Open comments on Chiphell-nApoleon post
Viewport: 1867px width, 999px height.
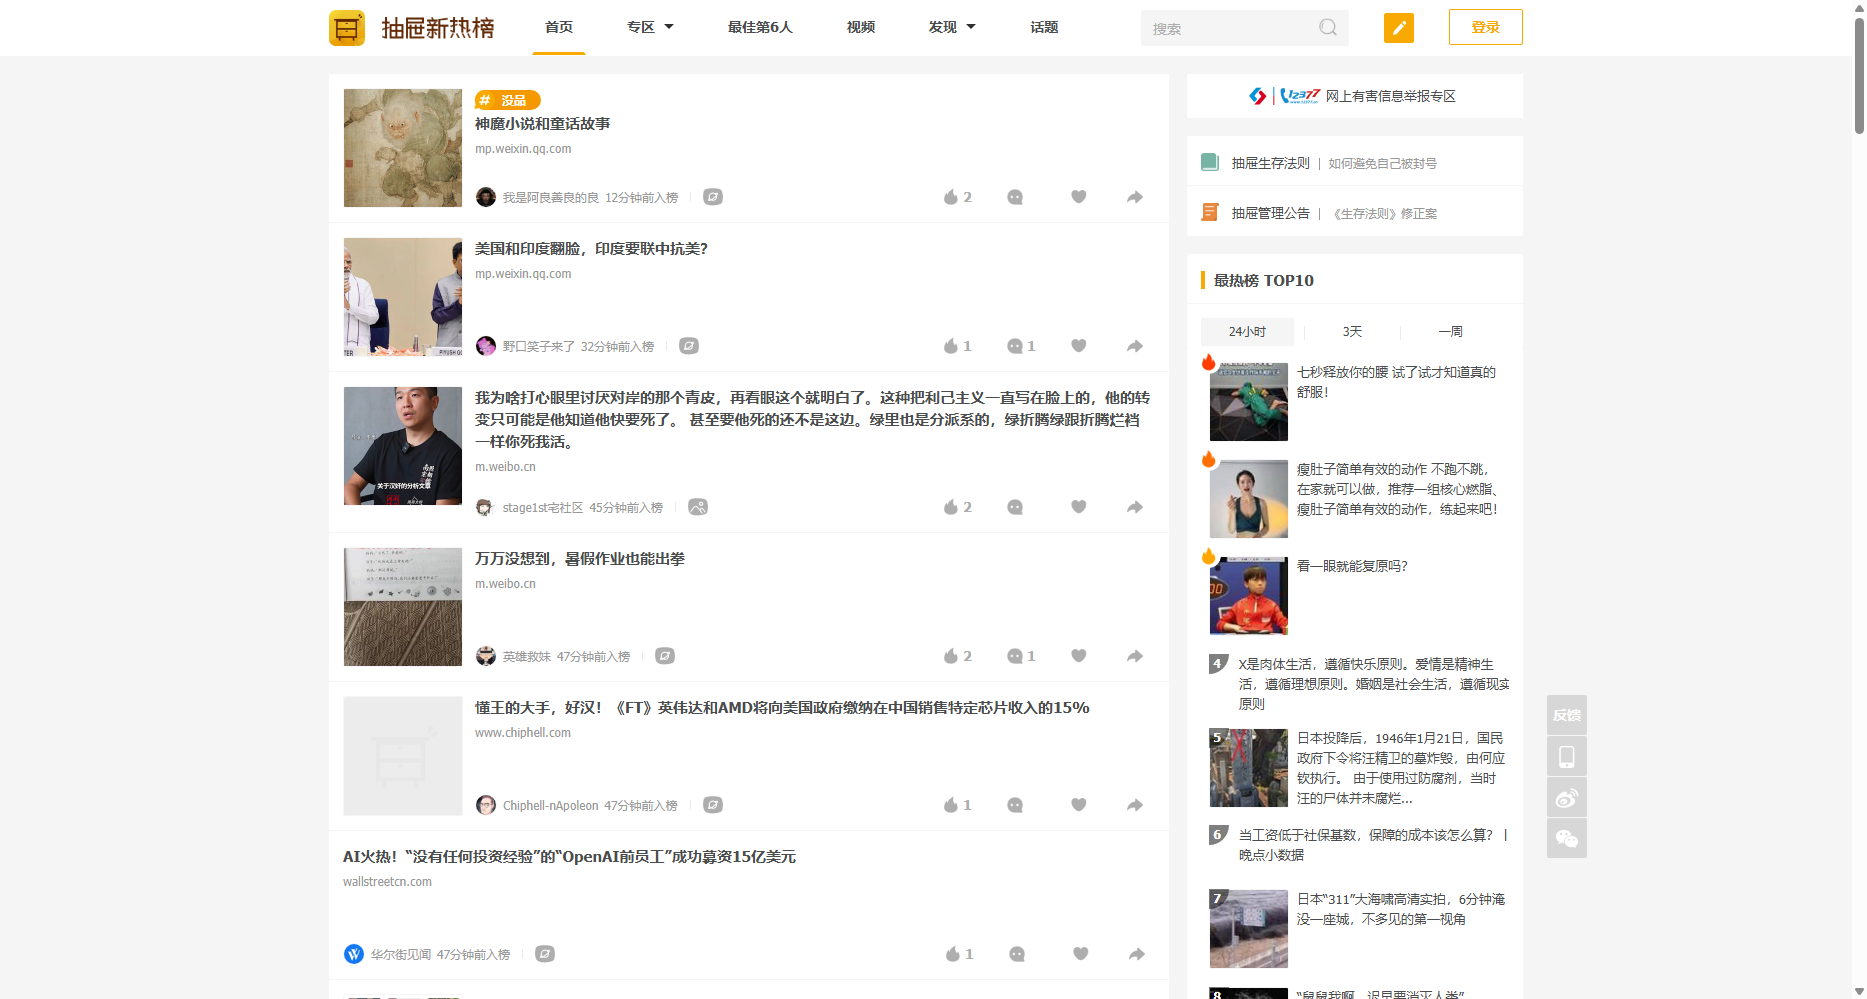[1015, 805]
